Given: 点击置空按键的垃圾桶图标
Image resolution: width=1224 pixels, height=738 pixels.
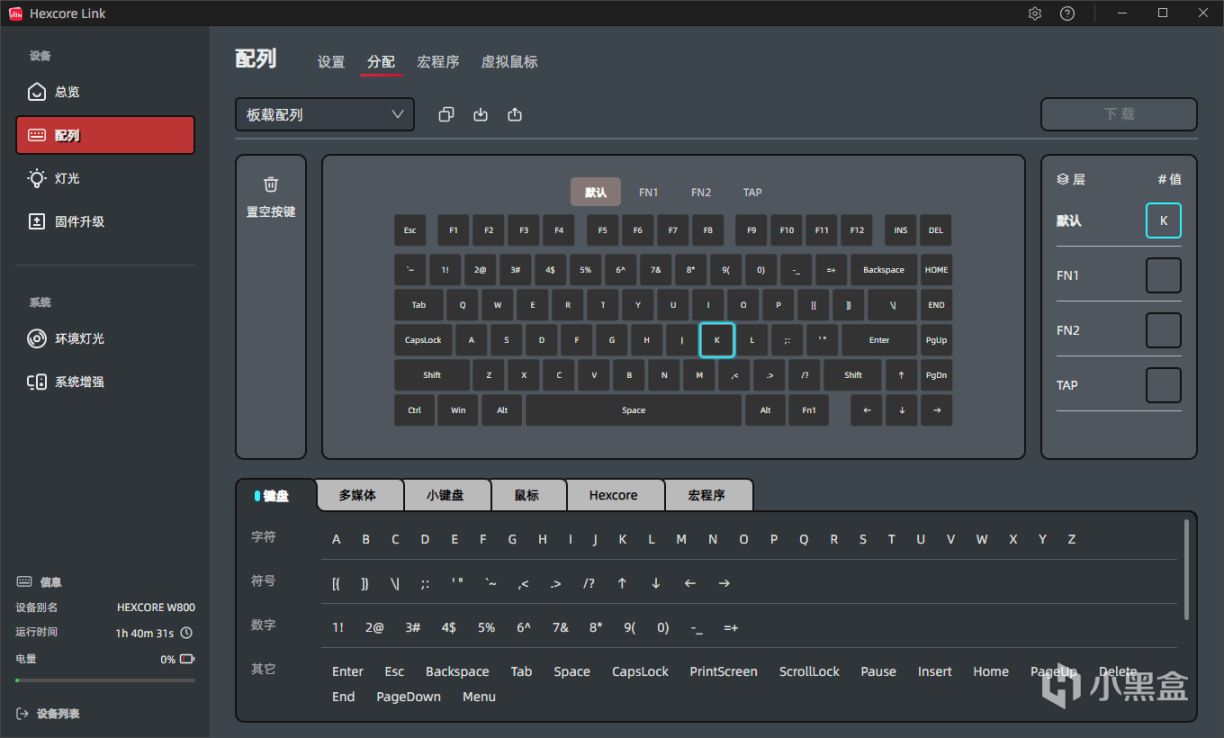Looking at the screenshot, I should [270, 184].
